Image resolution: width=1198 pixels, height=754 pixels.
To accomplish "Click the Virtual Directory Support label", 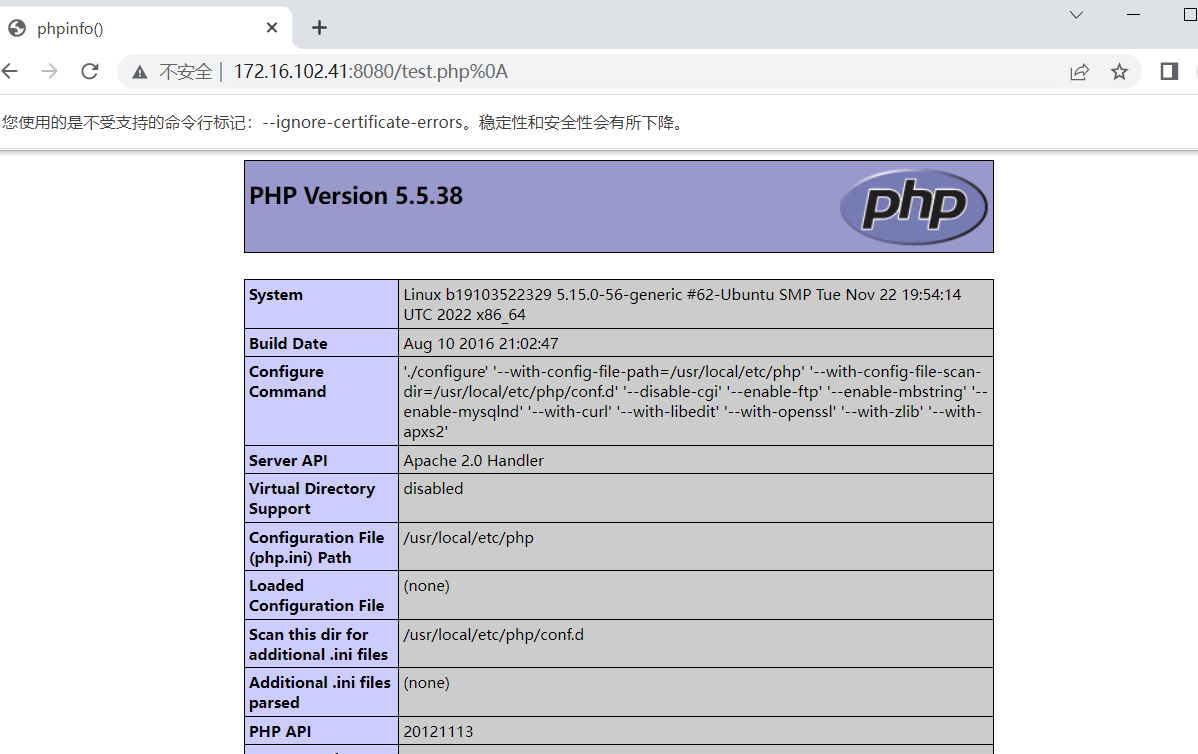I will [x=312, y=498].
